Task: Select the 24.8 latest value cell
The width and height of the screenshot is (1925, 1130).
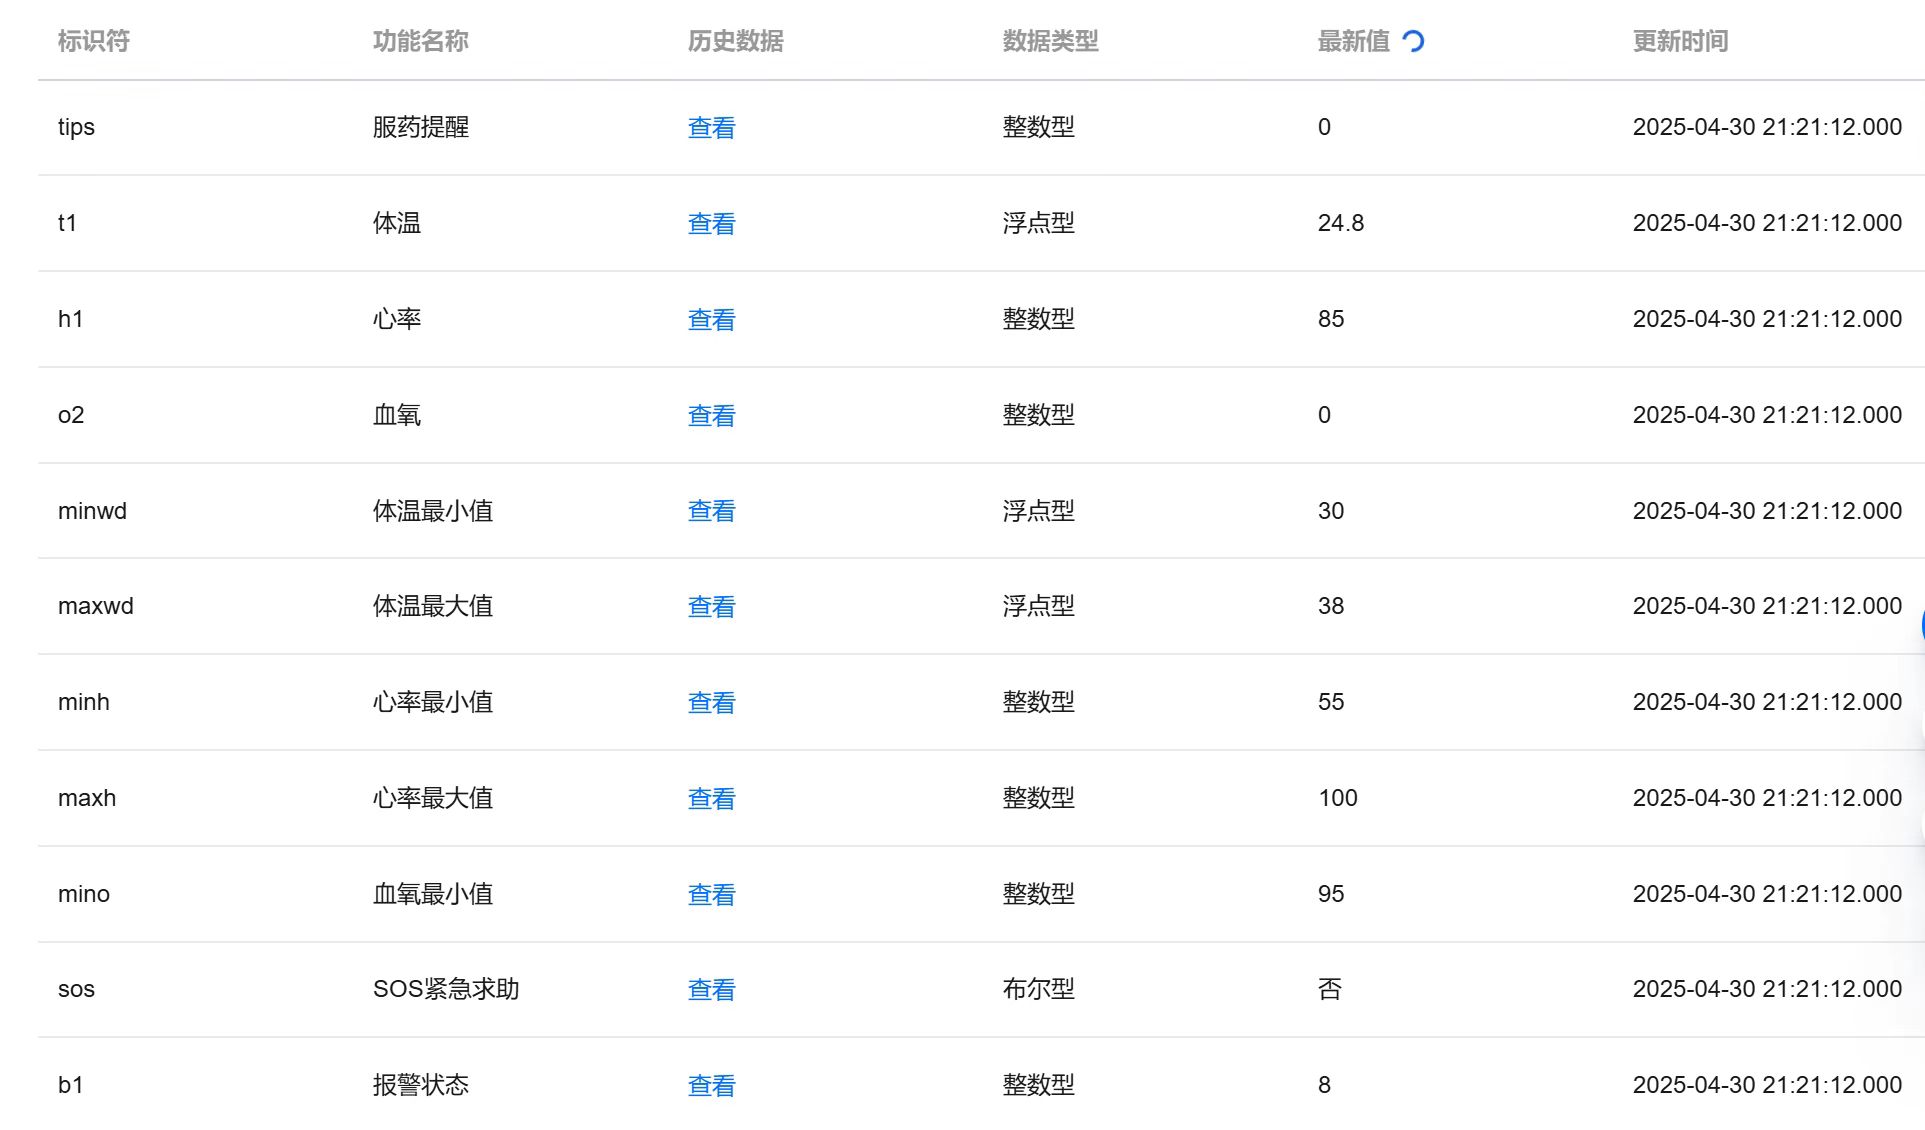Action: coord(1340,223)
